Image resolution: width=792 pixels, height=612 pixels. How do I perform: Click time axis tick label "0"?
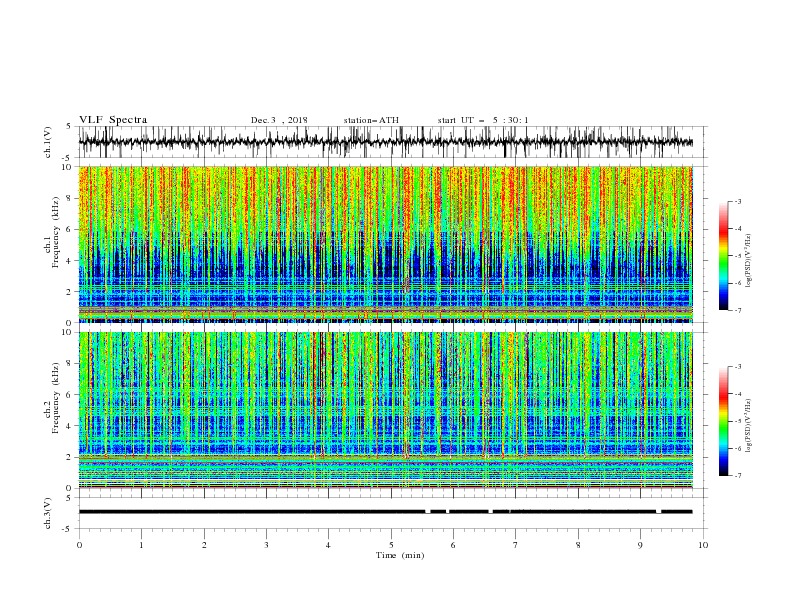79,545
